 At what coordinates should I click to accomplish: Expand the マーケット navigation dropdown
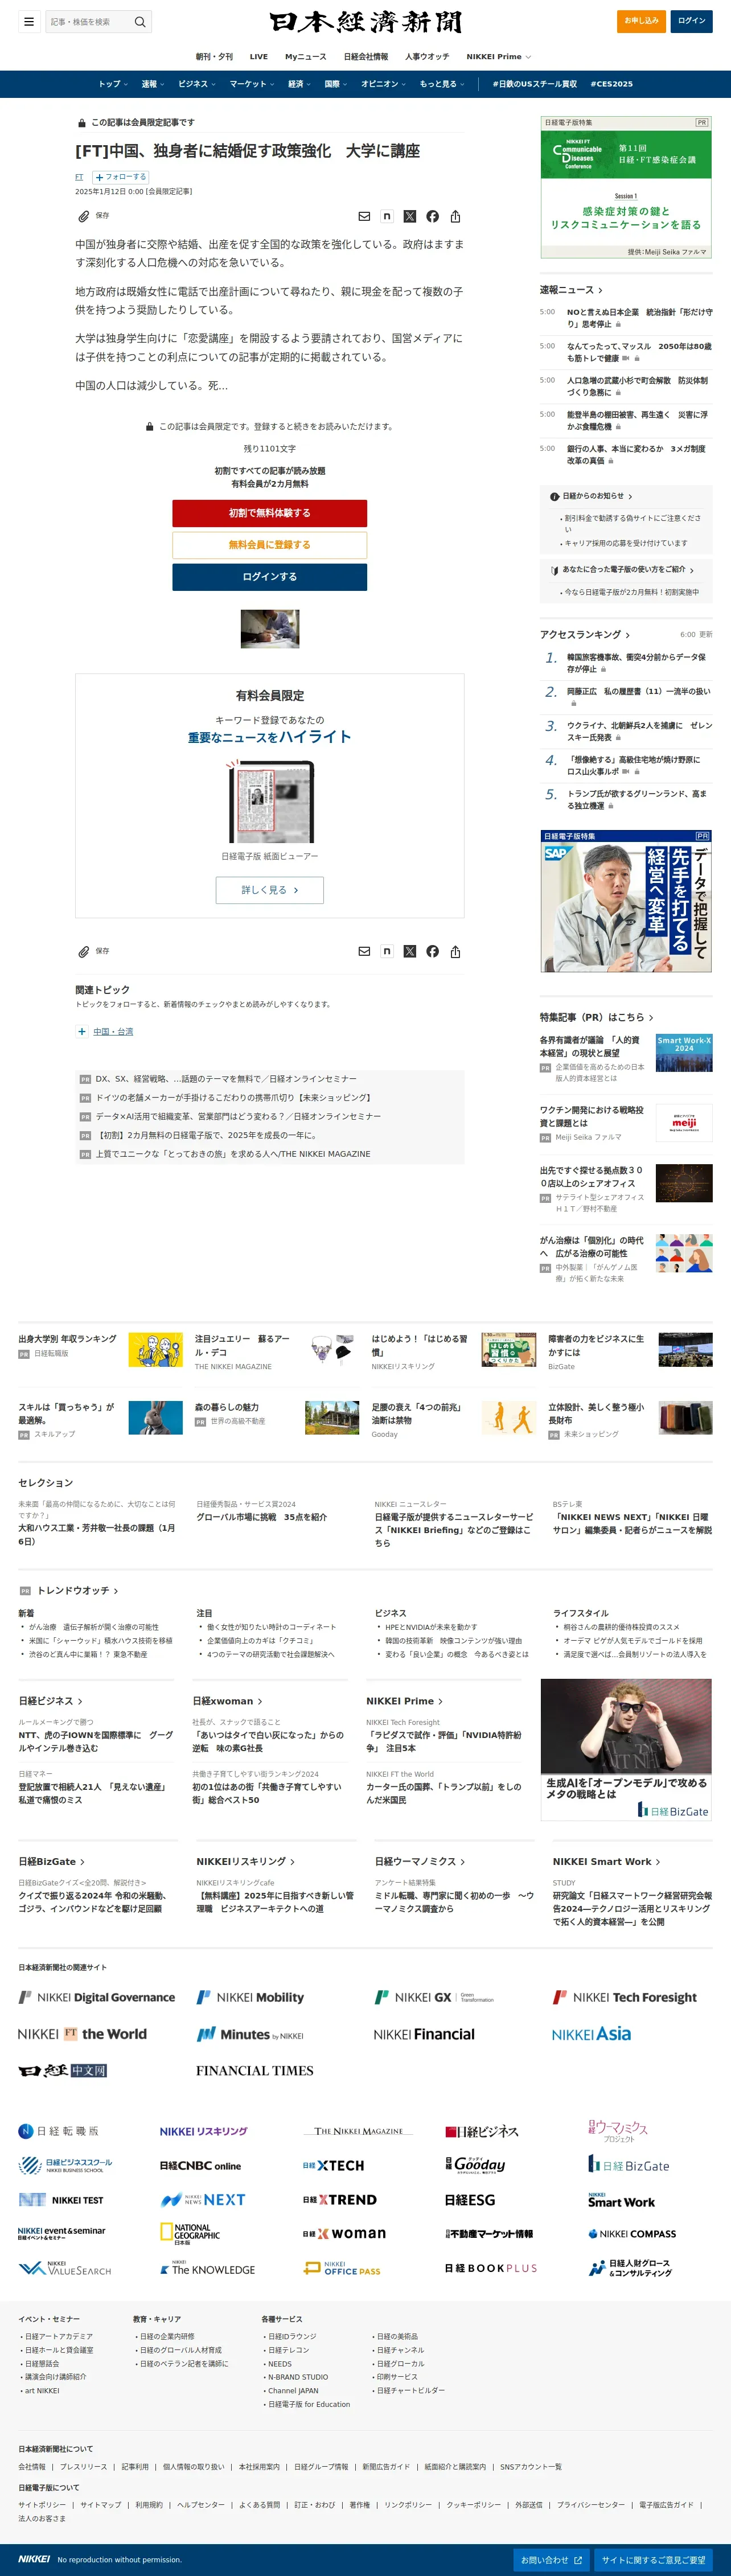[x=252, y=84]
